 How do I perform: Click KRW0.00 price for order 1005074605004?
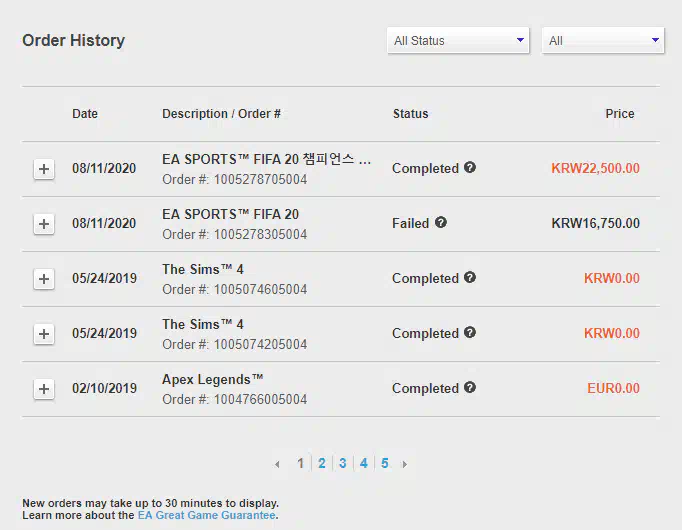pos(612,278)
